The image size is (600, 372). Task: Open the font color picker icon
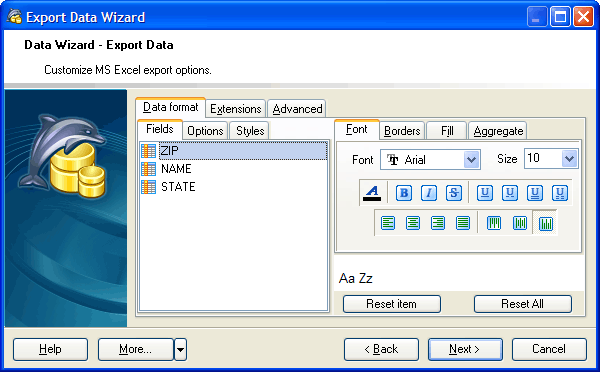coord(372,193)
